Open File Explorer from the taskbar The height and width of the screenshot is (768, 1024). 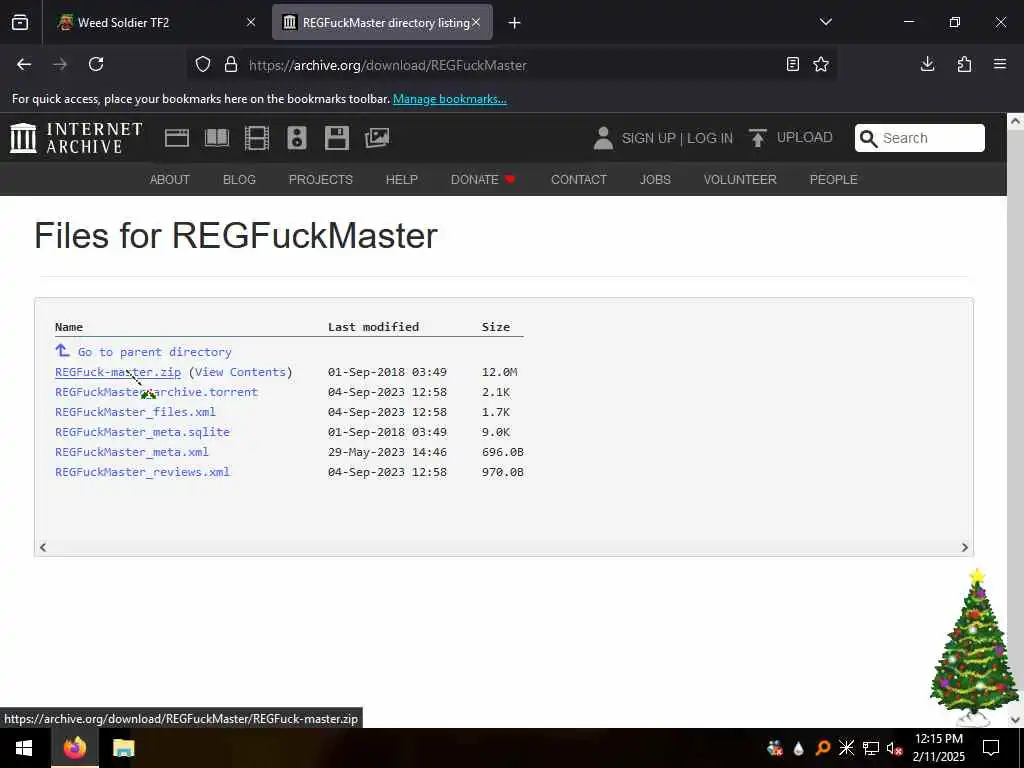pyautogui.click(x=123, y=748)
